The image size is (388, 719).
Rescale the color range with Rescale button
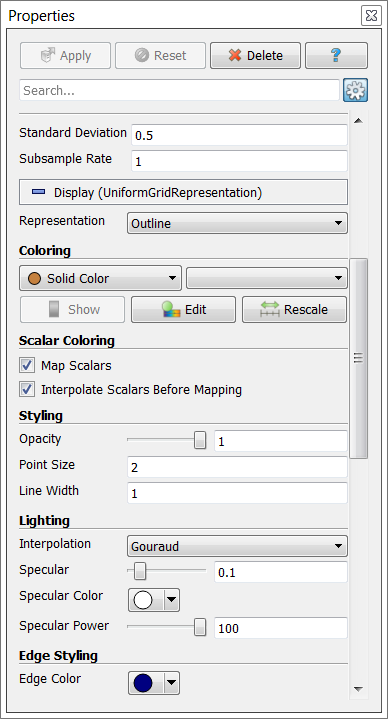(294, 310)
